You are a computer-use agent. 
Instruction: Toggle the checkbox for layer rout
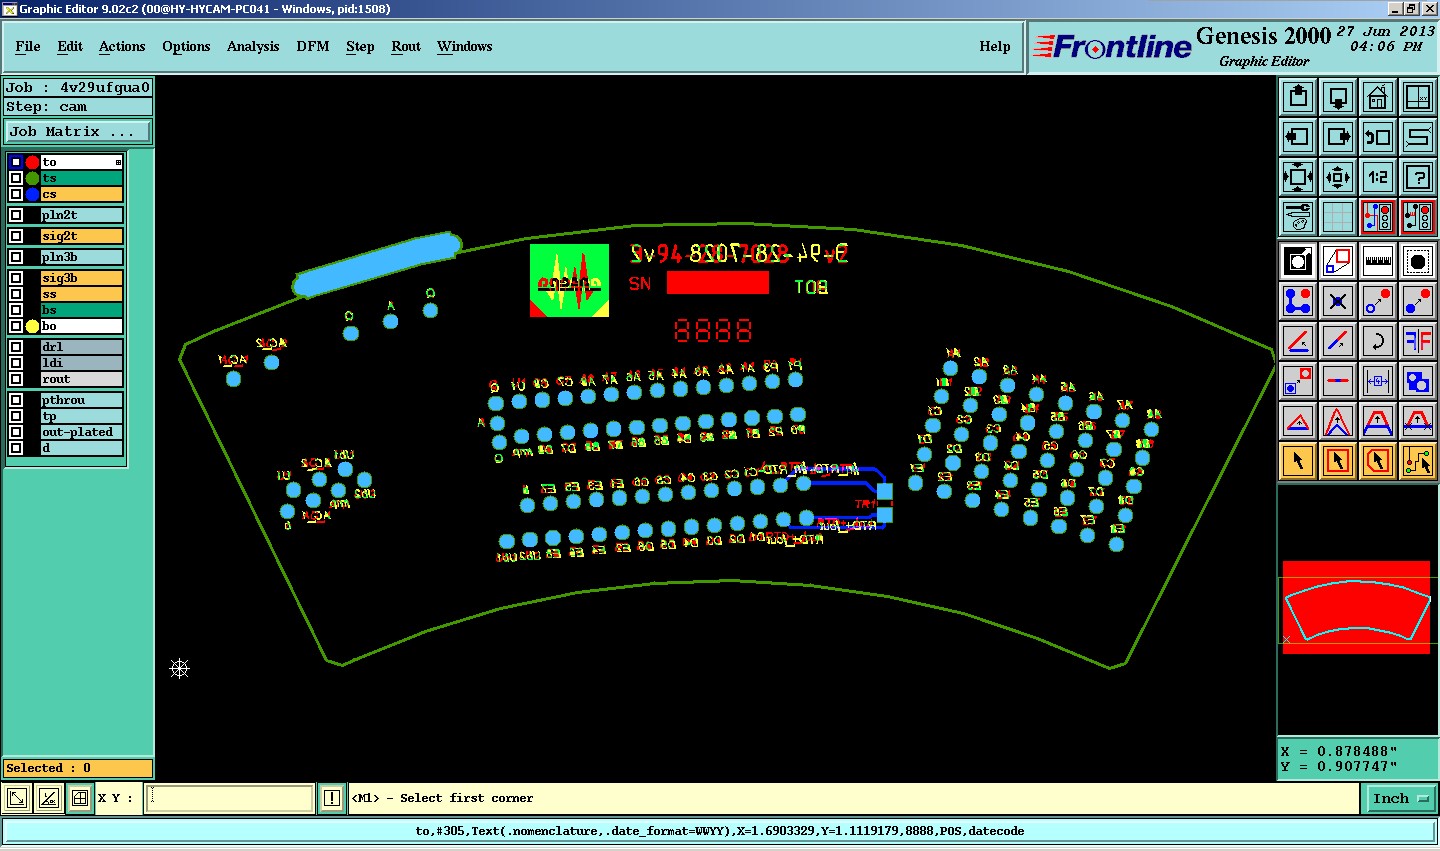click(16, 379)
